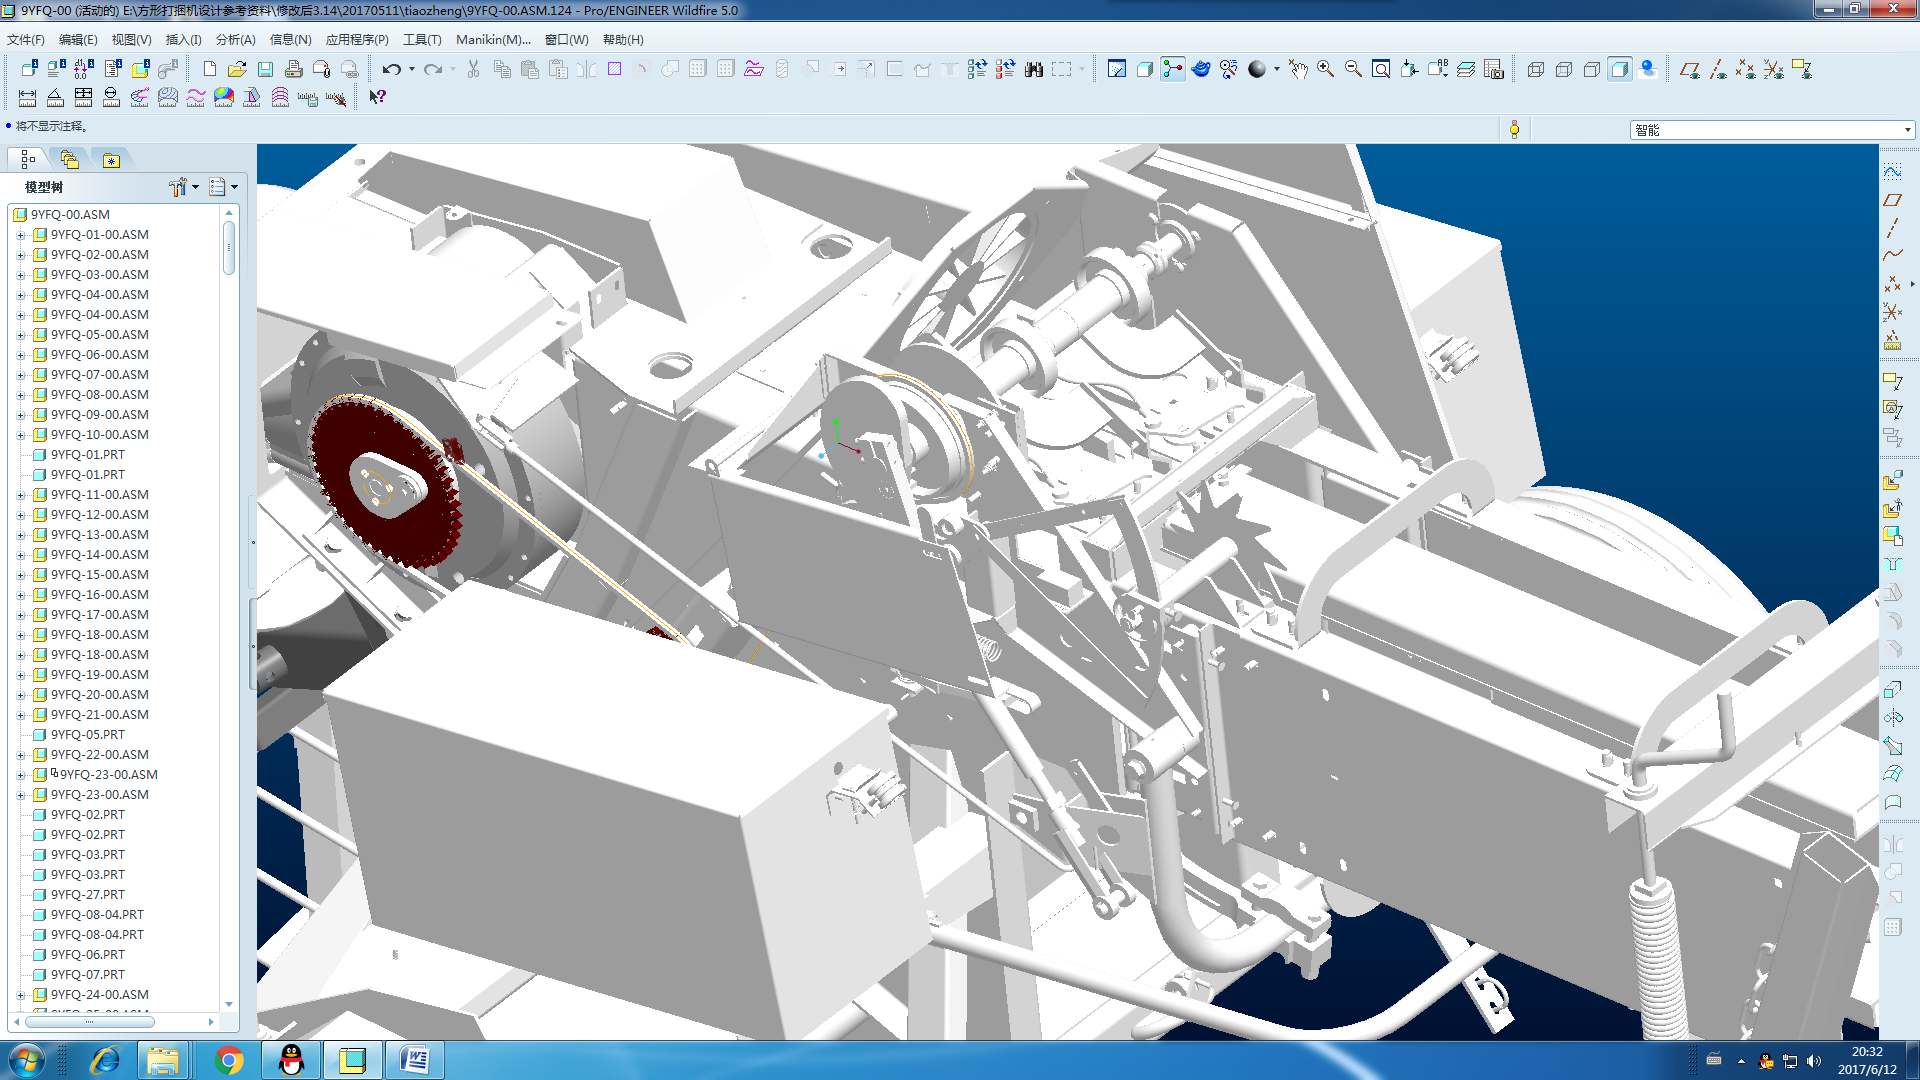Switch to the Favorites navigator tab
This screenshot has width=1920, height=1080.
tap(111, 160)
